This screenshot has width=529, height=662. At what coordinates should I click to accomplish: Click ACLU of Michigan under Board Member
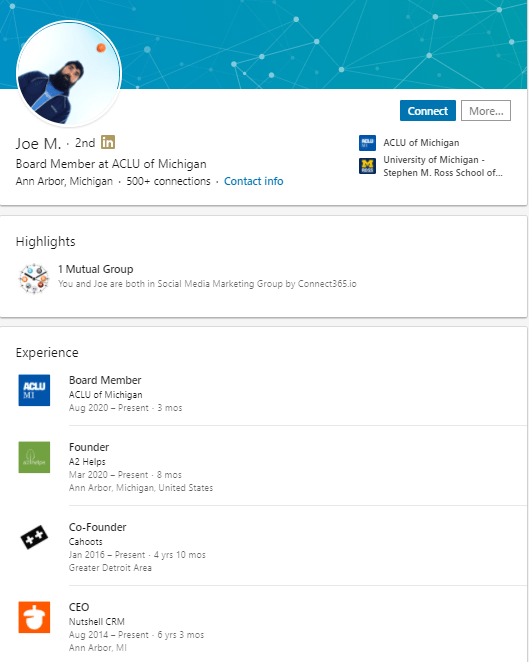pos(106,395)
